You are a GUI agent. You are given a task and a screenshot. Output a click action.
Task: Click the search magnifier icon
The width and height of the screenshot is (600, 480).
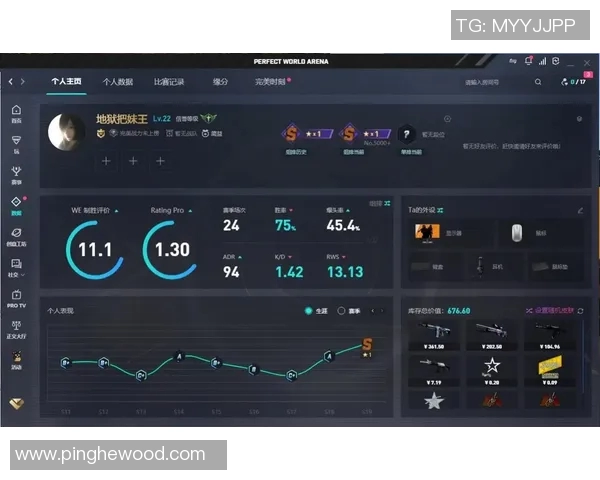(538, 82)
